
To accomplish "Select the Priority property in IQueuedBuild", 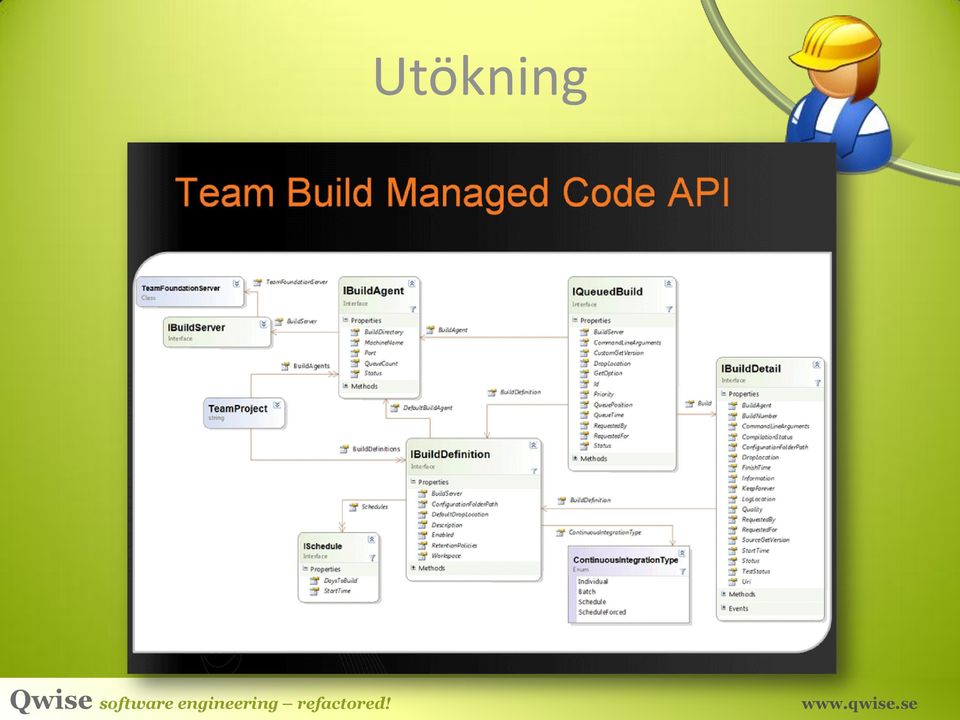I will 604,394.
